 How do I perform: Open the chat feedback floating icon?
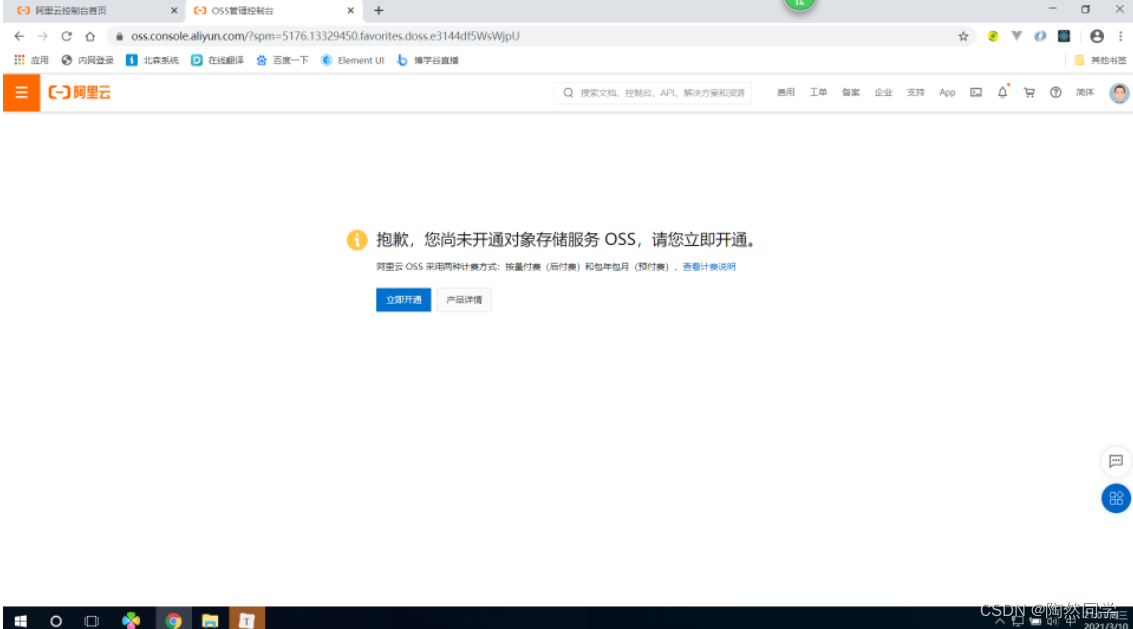tap(1116, 461)
